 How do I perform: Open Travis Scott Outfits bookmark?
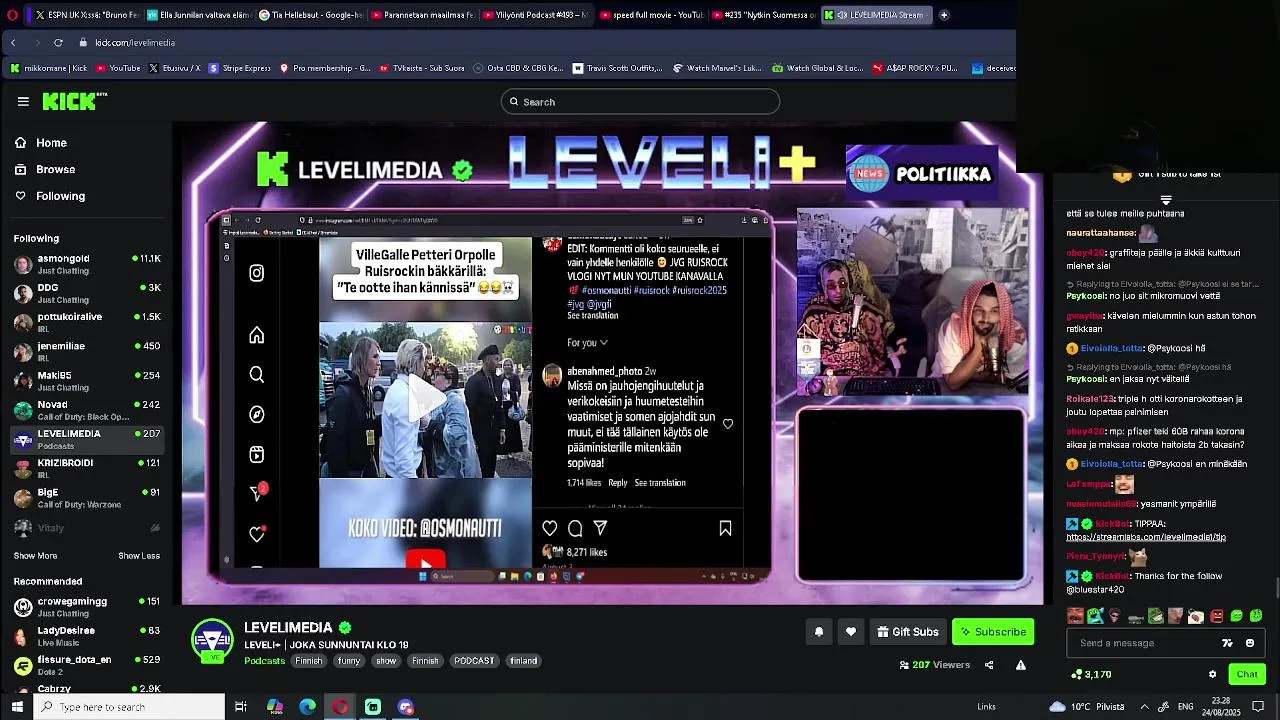[x=617, y=69]
